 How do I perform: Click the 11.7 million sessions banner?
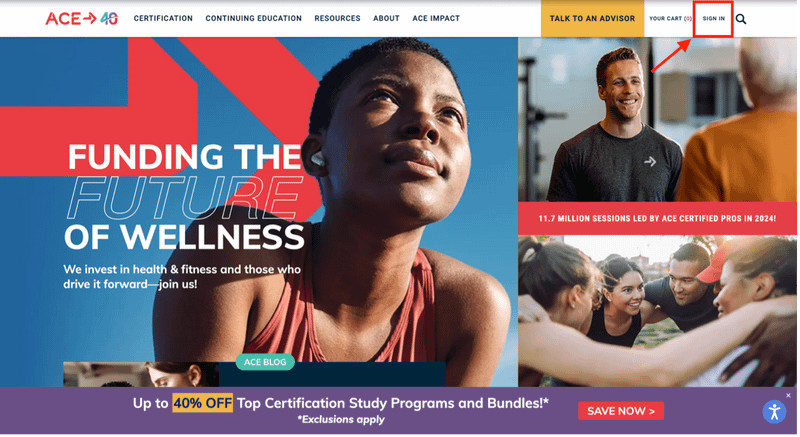click(x=659, y=219)
